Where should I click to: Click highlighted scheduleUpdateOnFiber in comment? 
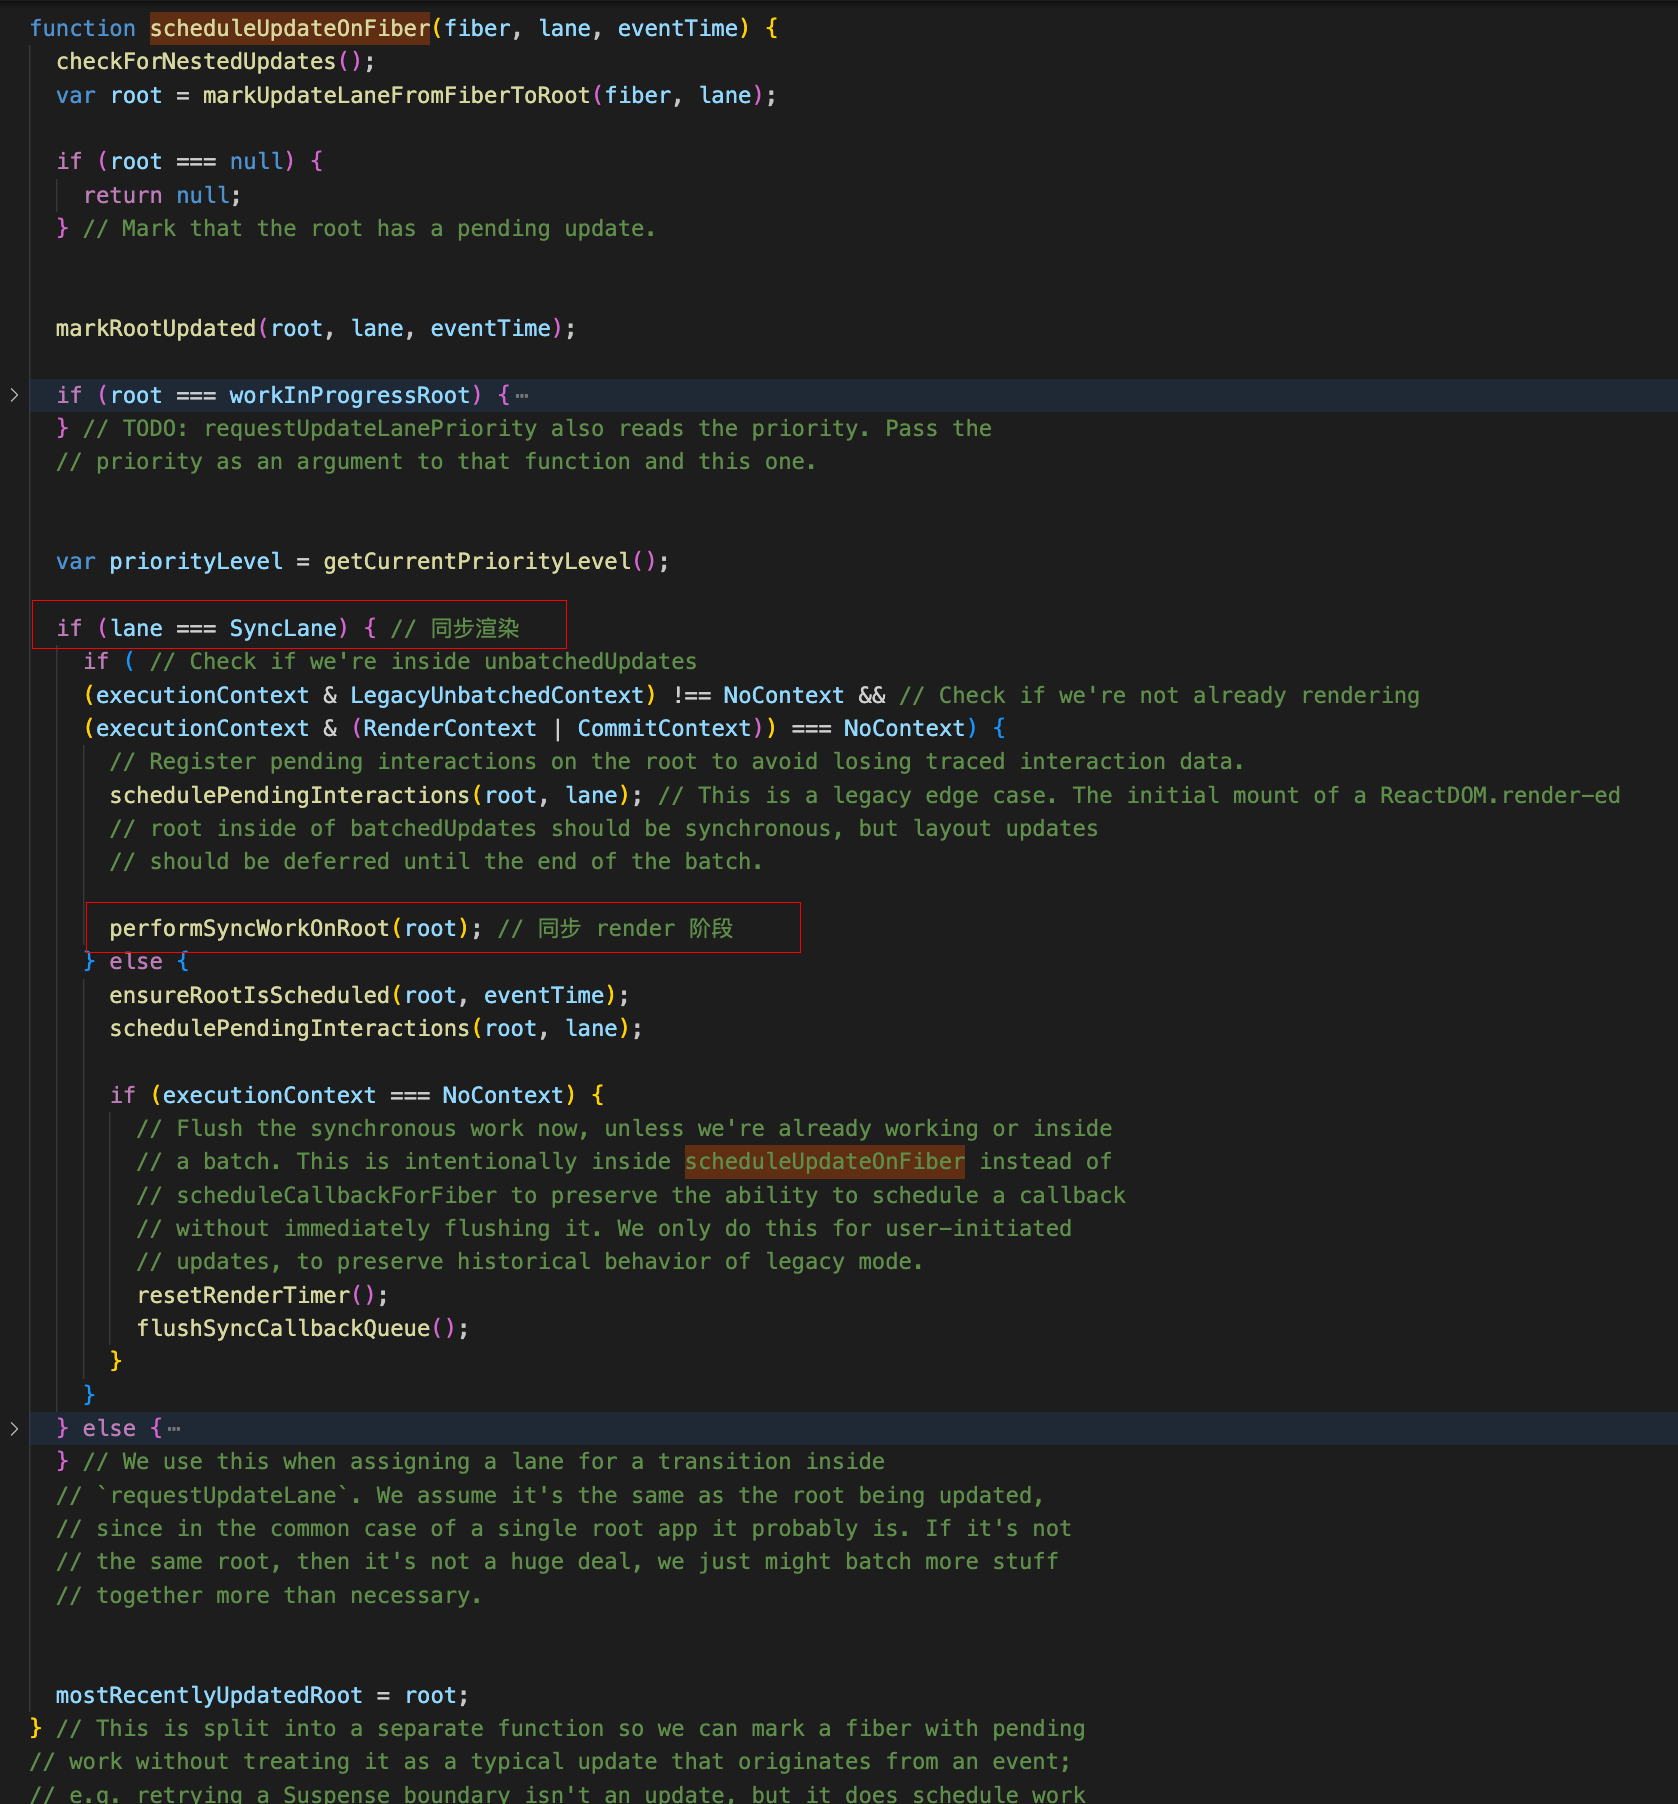point(825,1161)
